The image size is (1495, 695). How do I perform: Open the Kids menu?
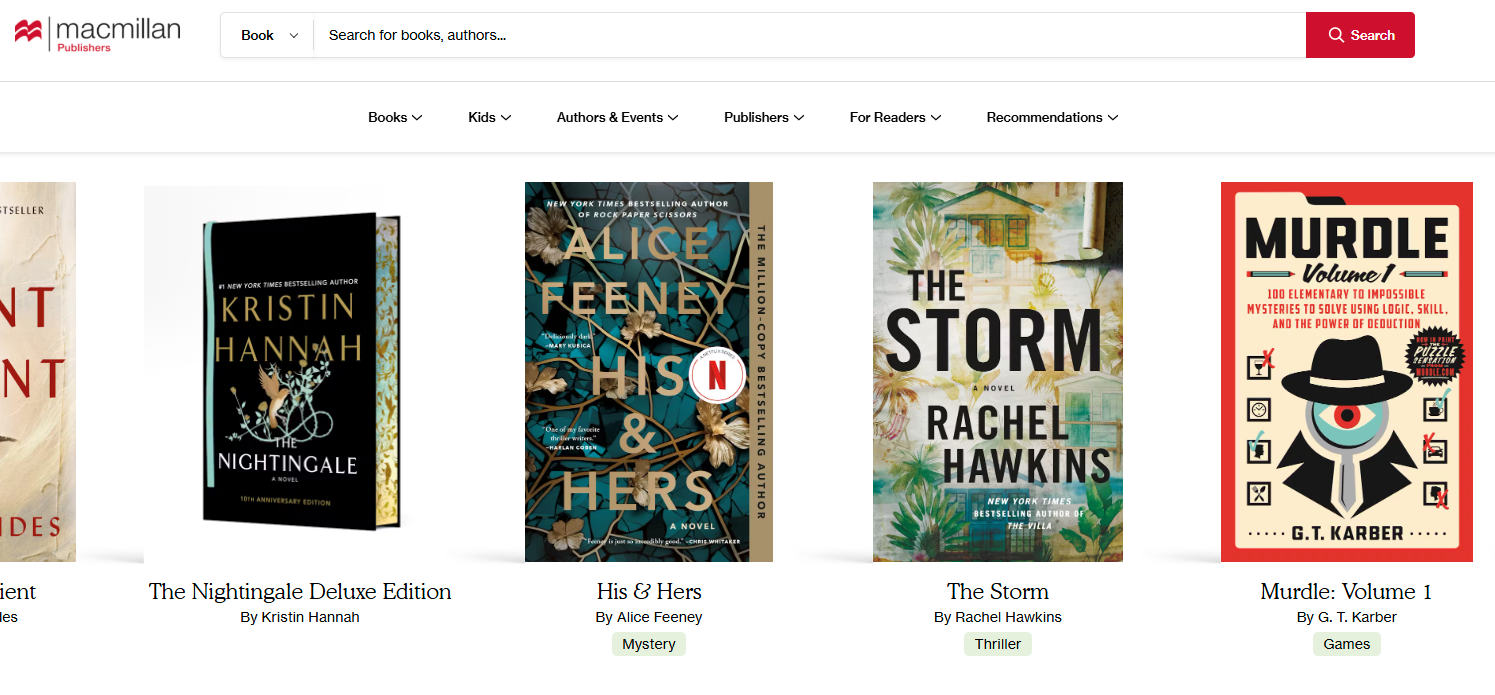pyautogui.click(x=488, y=117)
